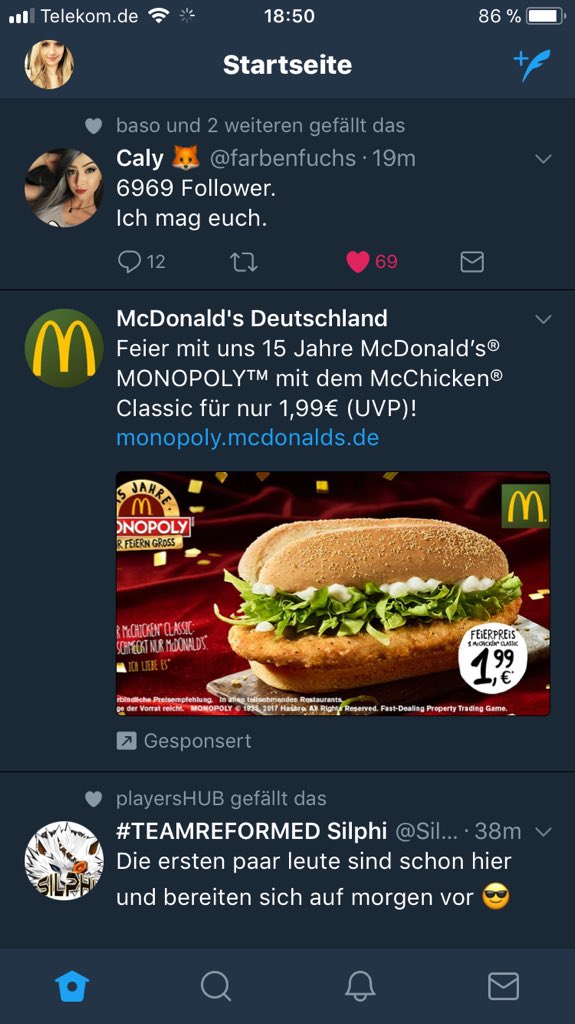Go to the Home tab birdhouse icon

click(x=72, y=986)
